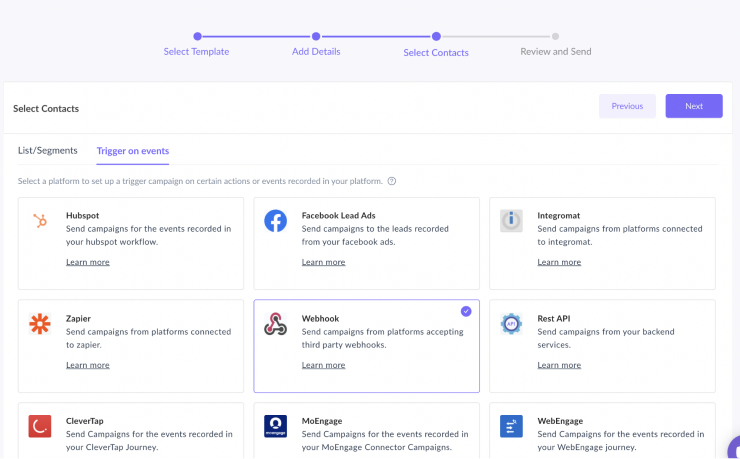This screenshot has width=740, height=459.
Task: Click the WebEngage blue logo
Action: pos(511,426)
